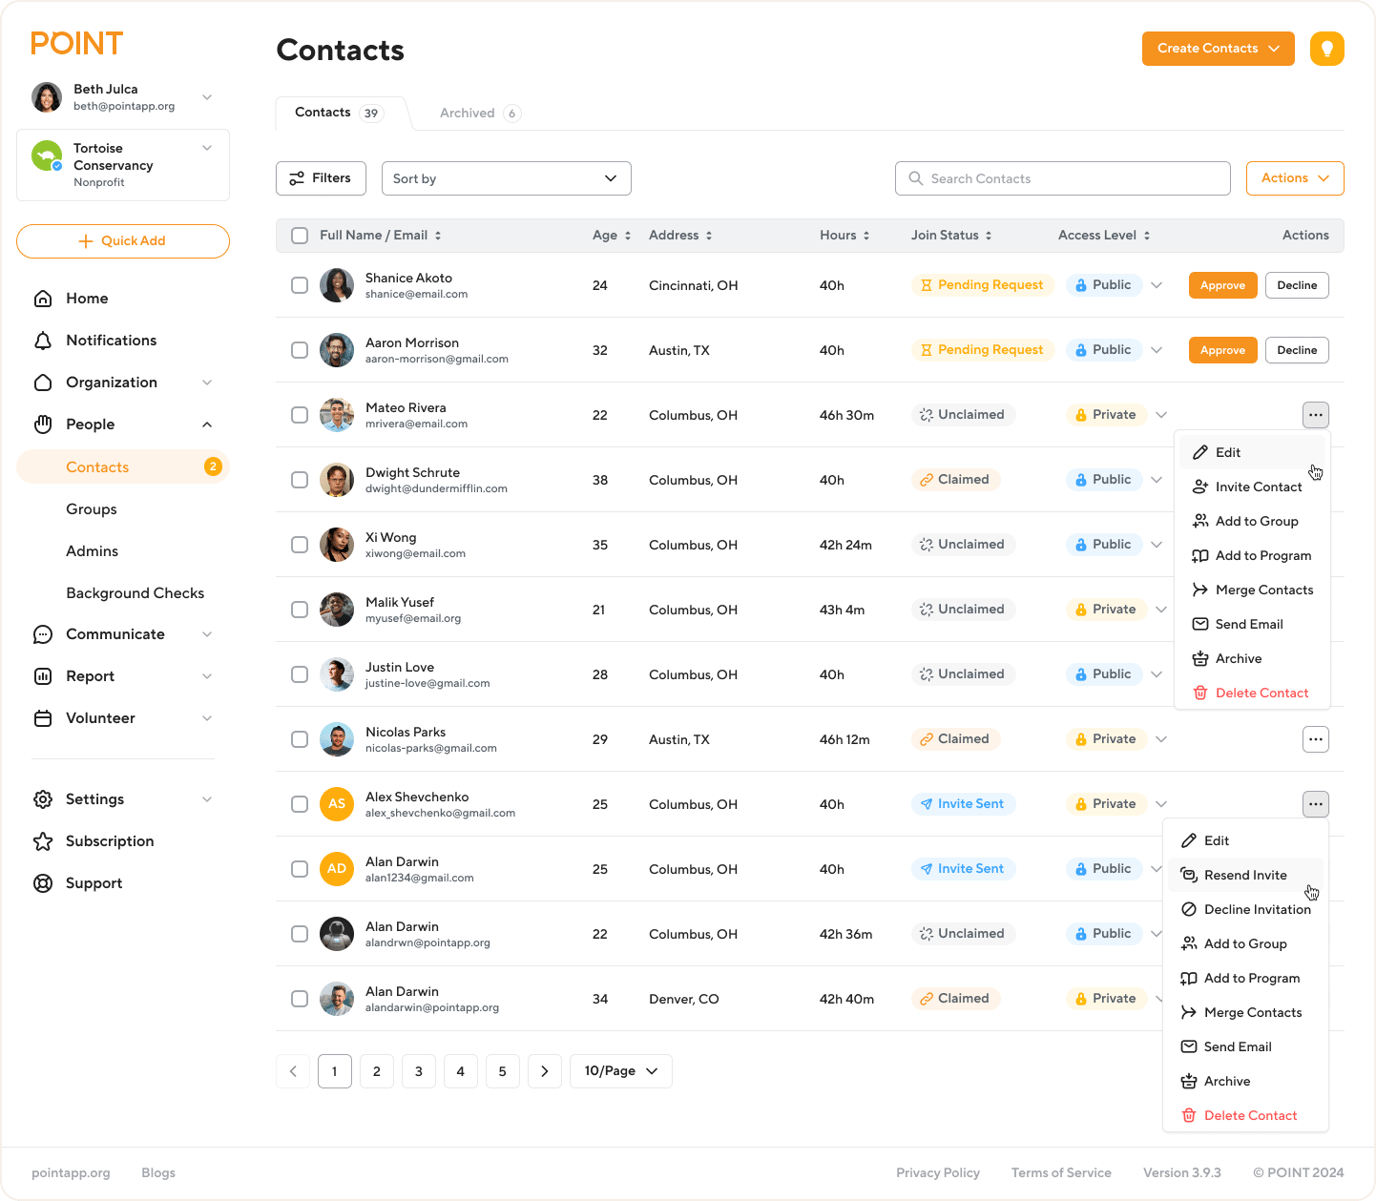
Task: Open the Sort by dropdown
Action: (506, 178)
